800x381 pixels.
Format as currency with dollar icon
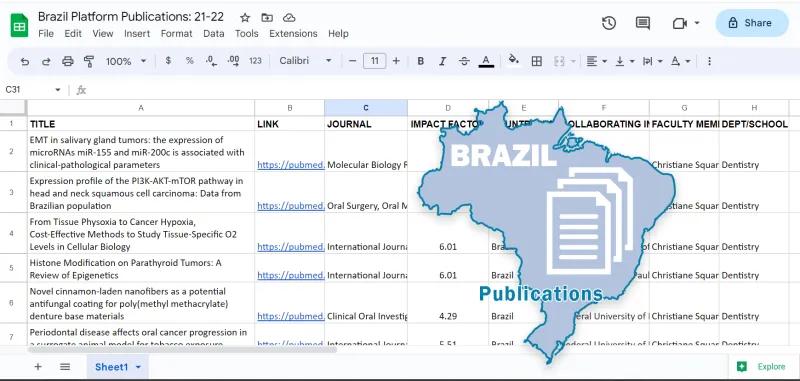(168, 61)
